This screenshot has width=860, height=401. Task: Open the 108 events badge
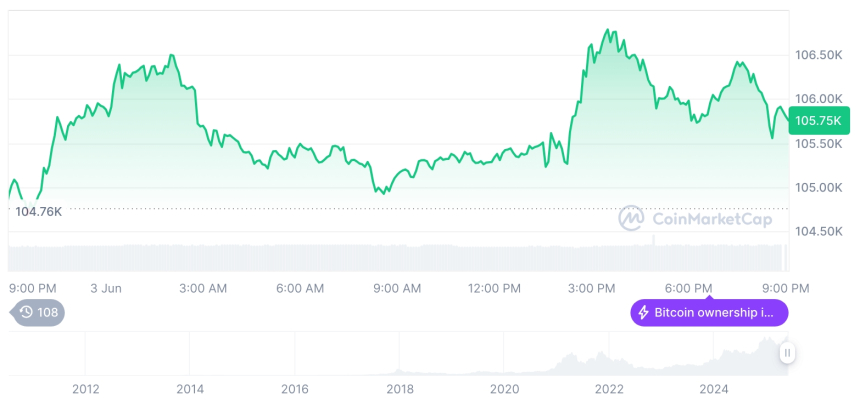tap(37, 313)
